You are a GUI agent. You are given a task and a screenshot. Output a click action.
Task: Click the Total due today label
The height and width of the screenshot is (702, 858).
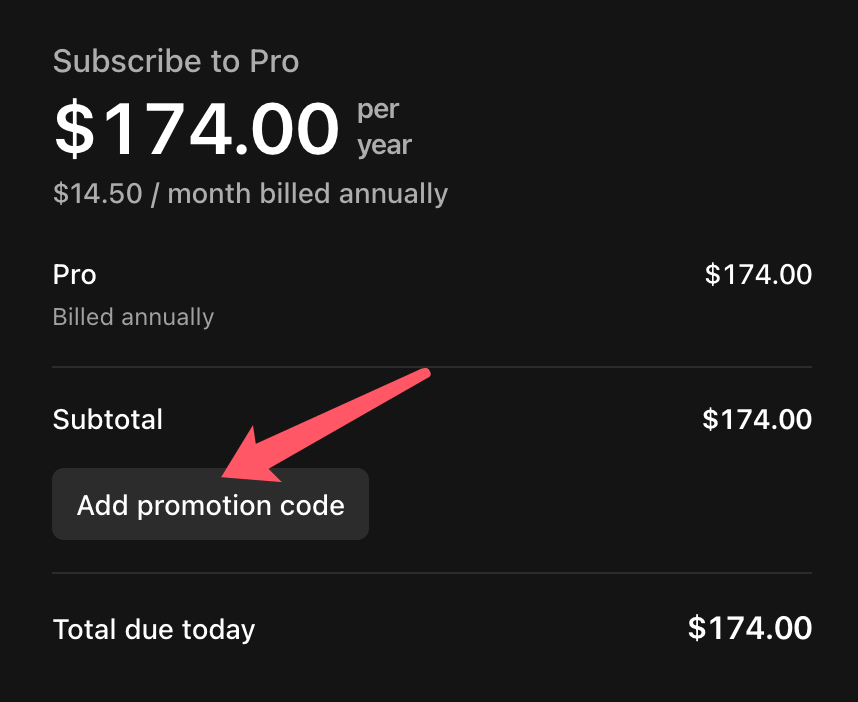153,628
